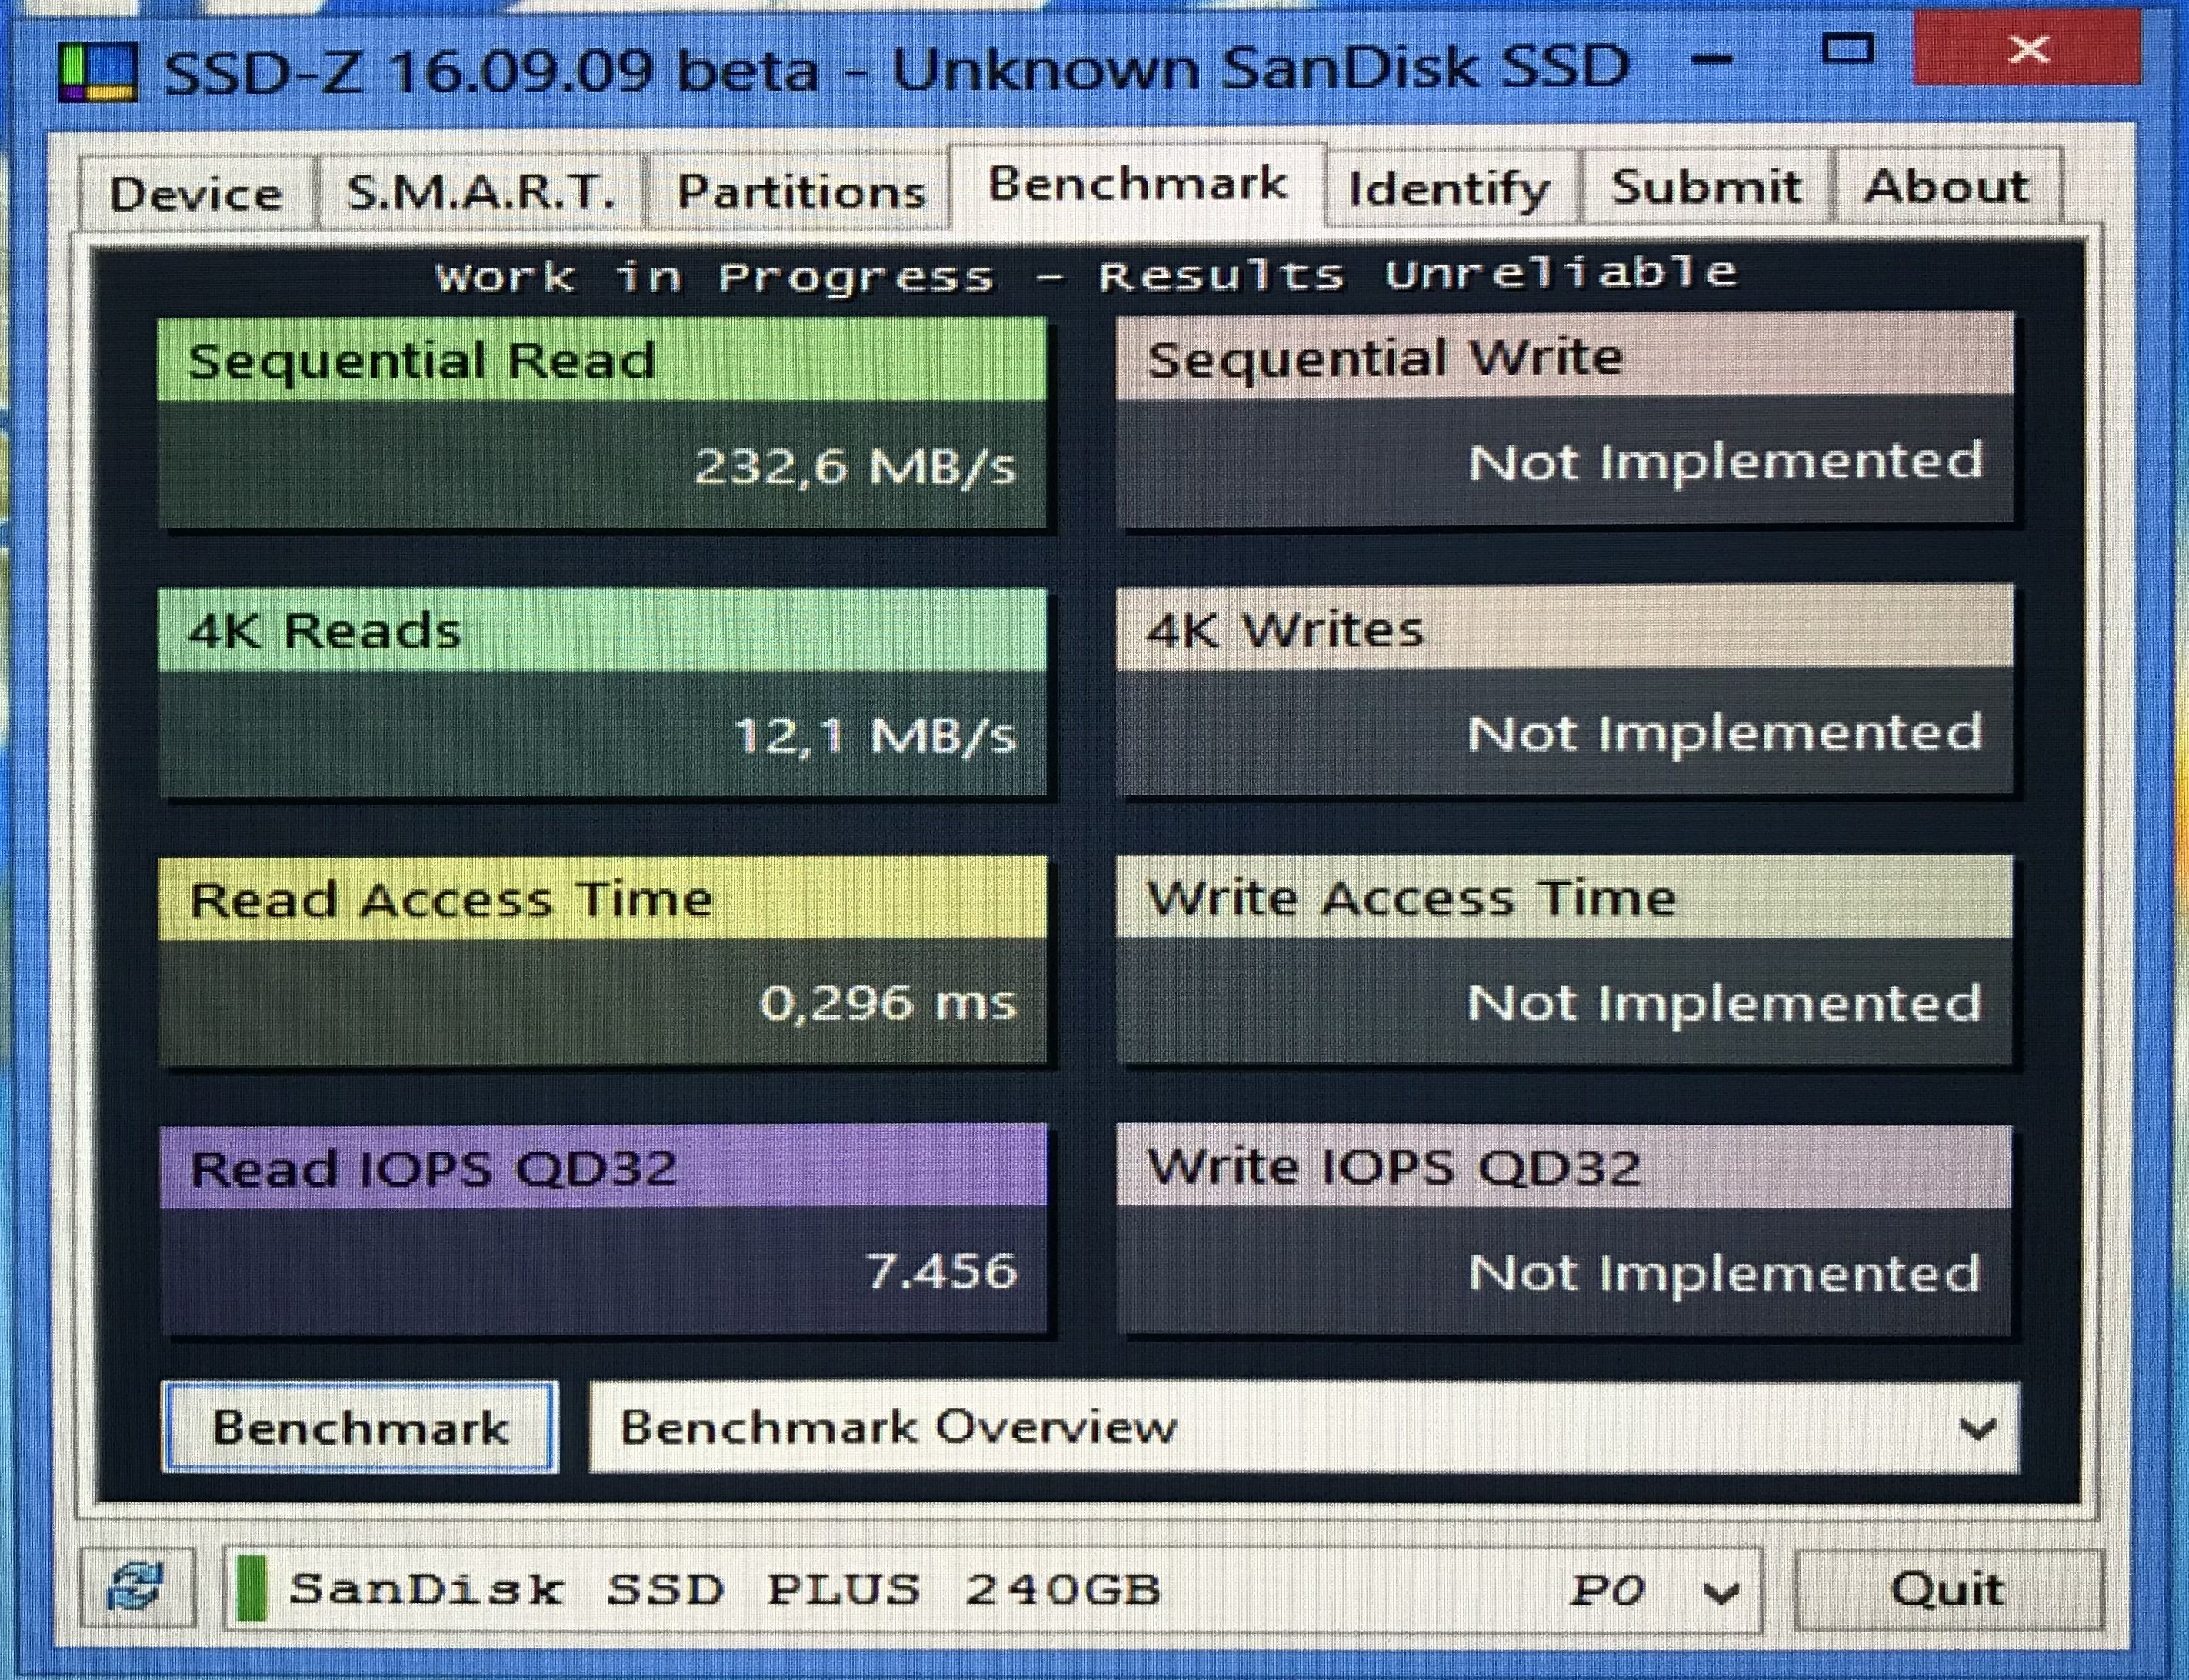Click the SSD-Z app icon in title bar
Screen dimensions: 2189x1680
point(97,72)
